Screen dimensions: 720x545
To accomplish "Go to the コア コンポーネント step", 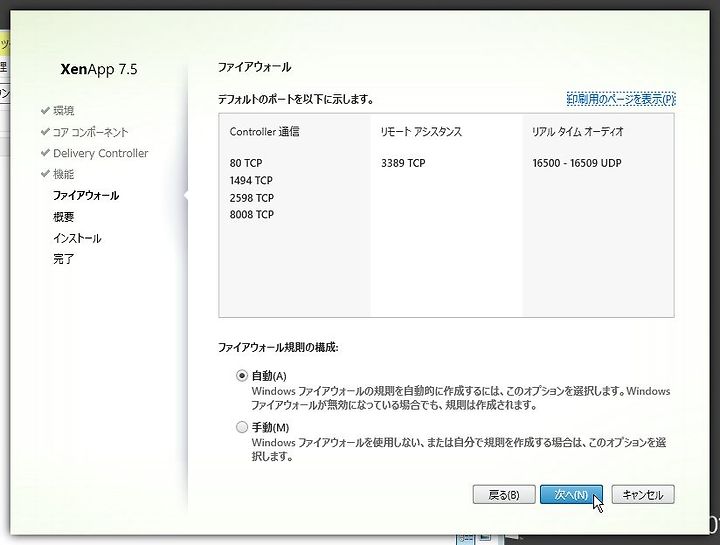I will [90, 132].
